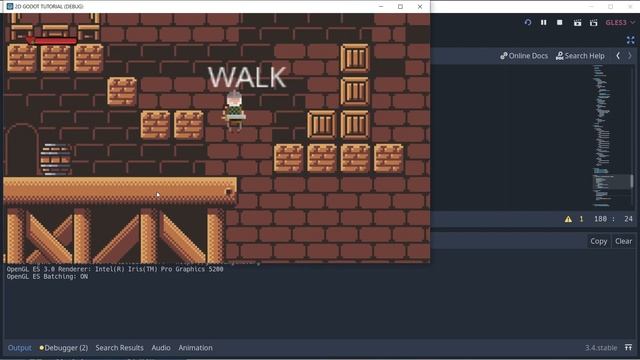Click the OpenGL ES 3.0 Renderer output line

tap(115, 269)
